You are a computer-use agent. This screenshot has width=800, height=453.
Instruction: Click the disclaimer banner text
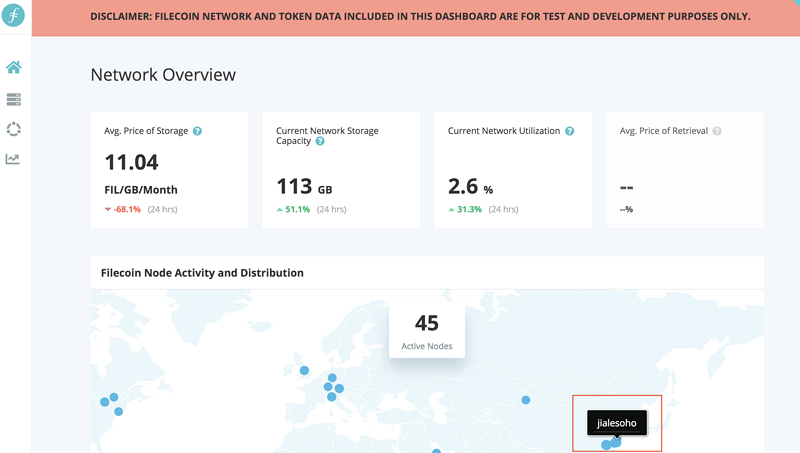point(420,16)
